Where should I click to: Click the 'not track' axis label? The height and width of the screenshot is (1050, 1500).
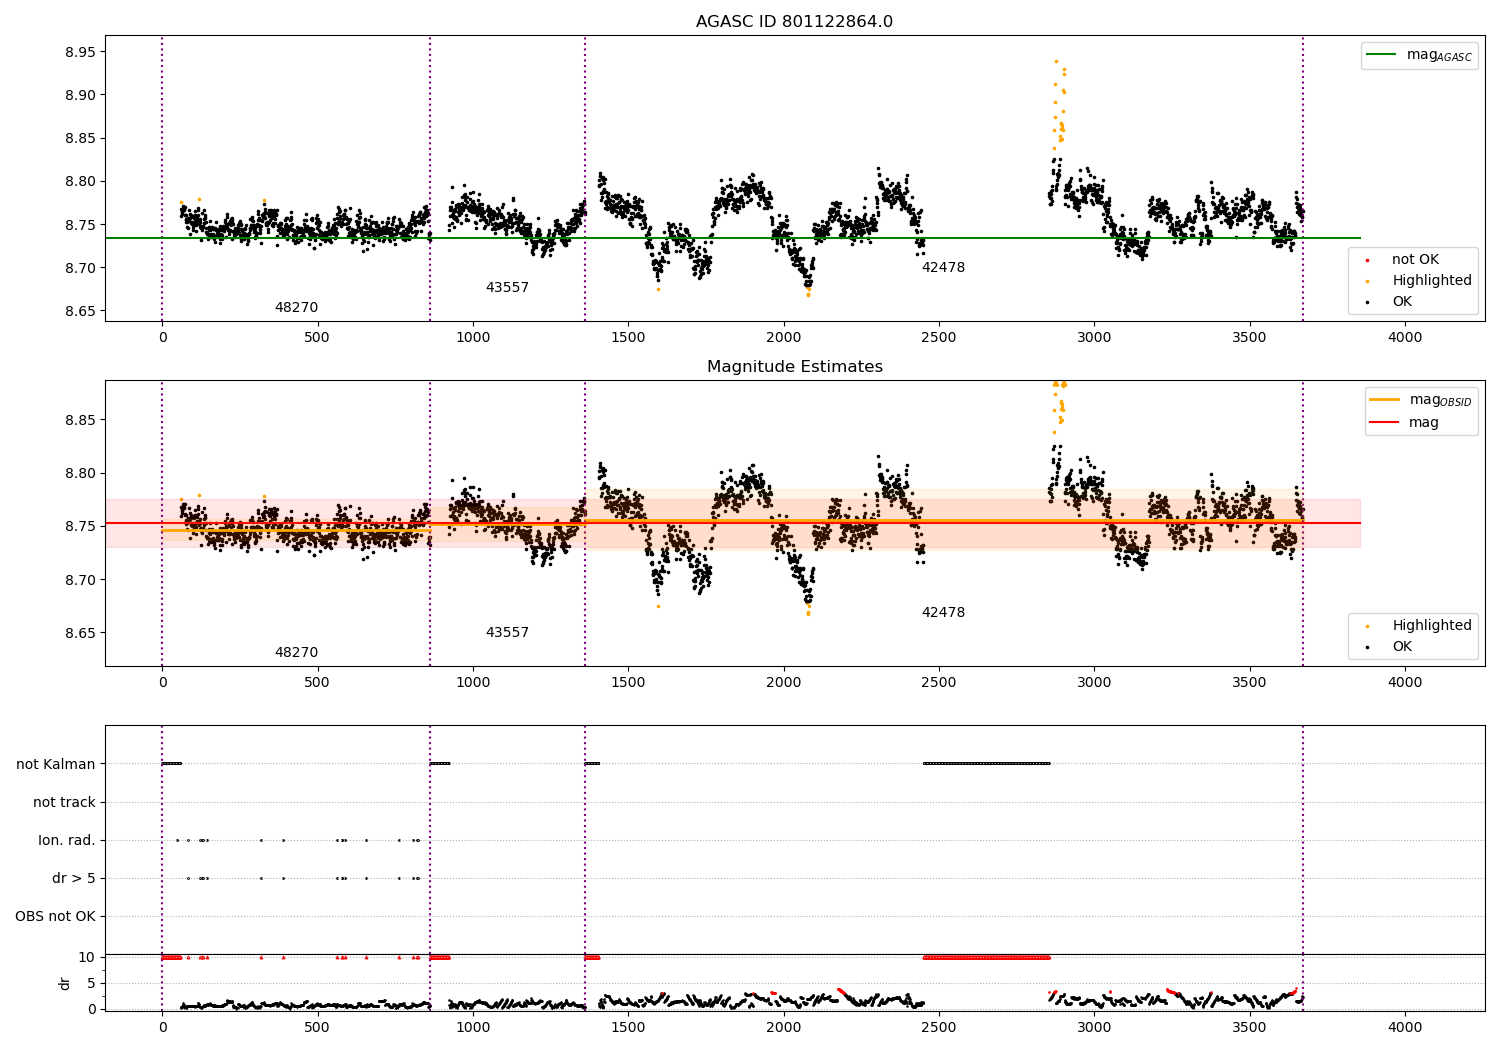pyautogui.click(x=64, y=802)
